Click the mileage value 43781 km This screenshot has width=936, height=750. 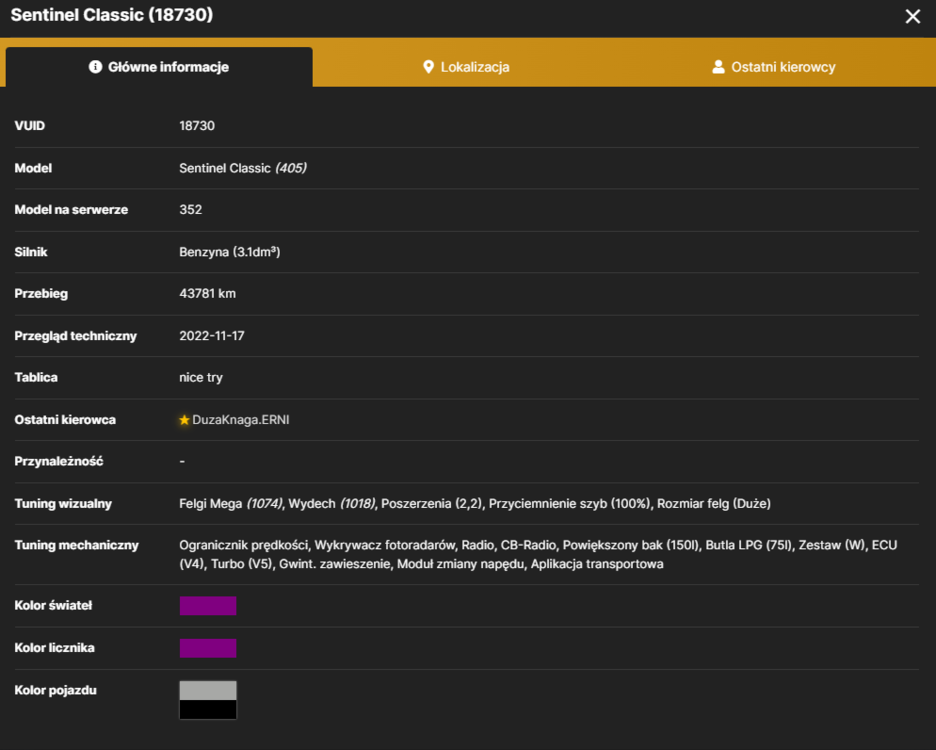tap(208, 294)
